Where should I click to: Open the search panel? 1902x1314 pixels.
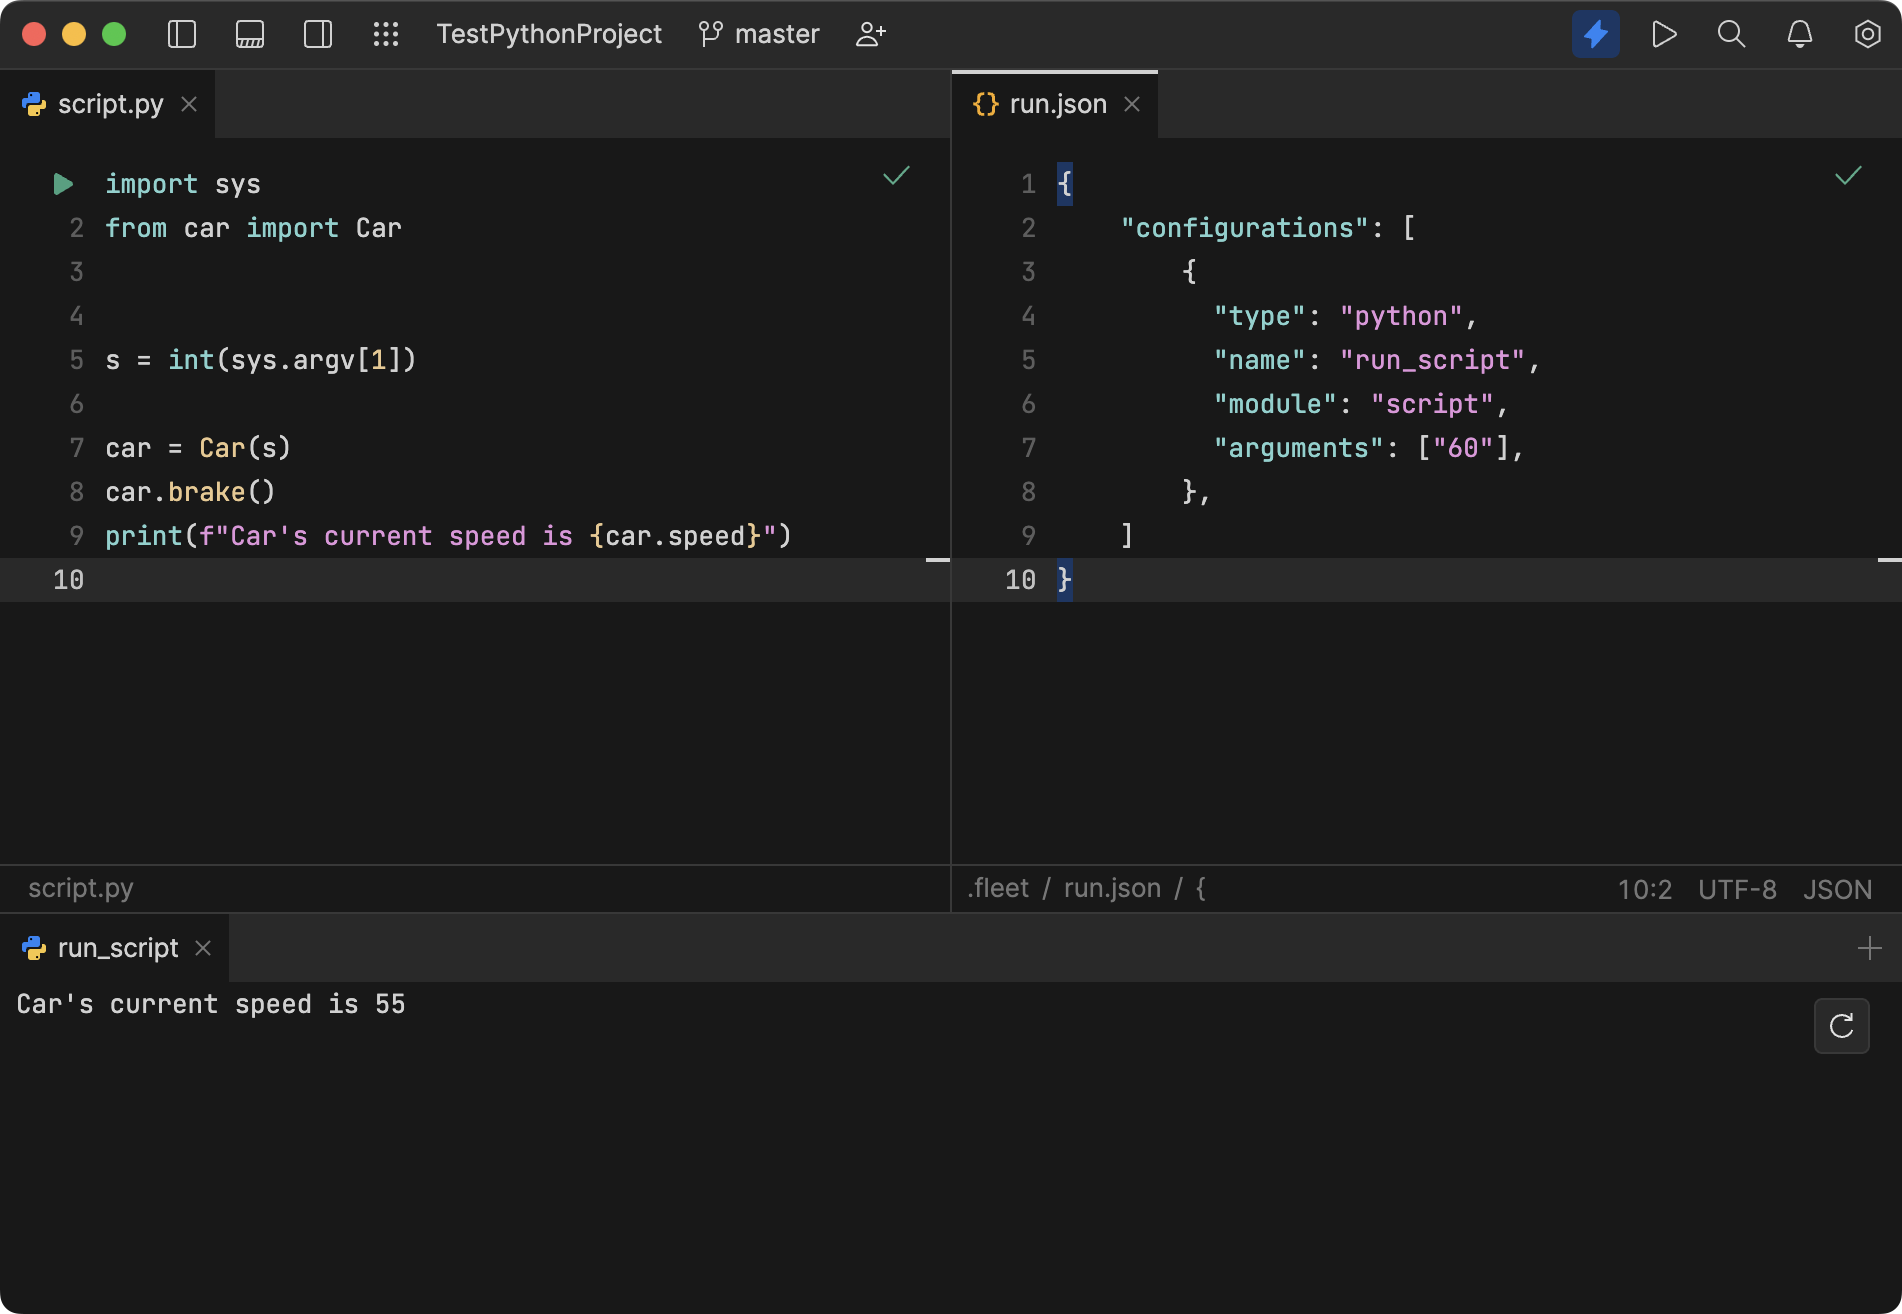coord(1731,33)
